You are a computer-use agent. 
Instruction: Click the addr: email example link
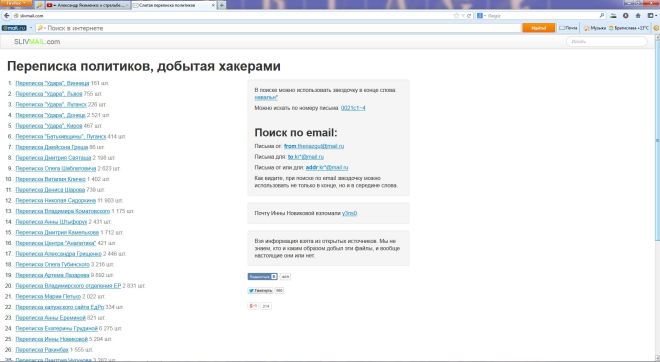327,168
